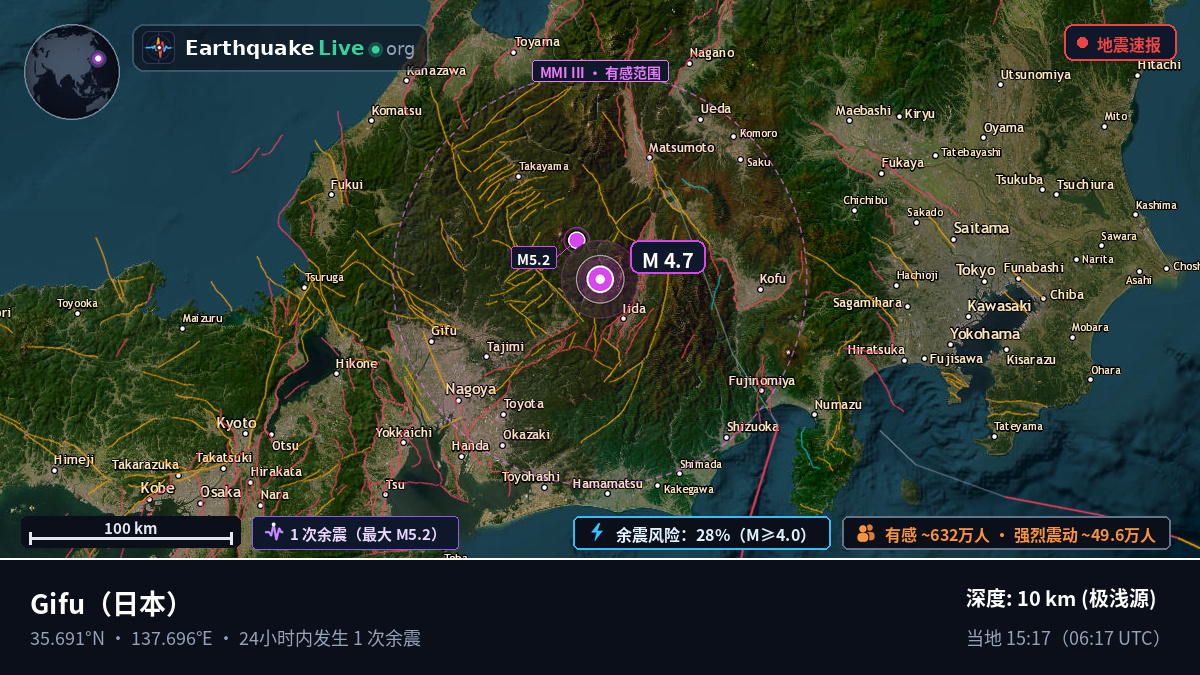Click the Kanazawa city label

click(x=436, y=71)
